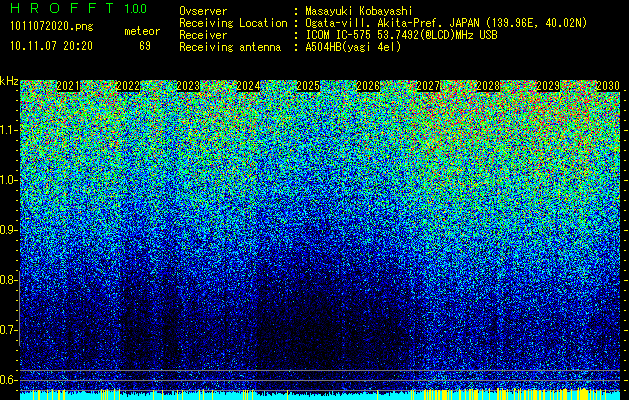Click the 1.1 frequency axis label
The height and width of the screenshot is (400, 629).
(8, 130)
